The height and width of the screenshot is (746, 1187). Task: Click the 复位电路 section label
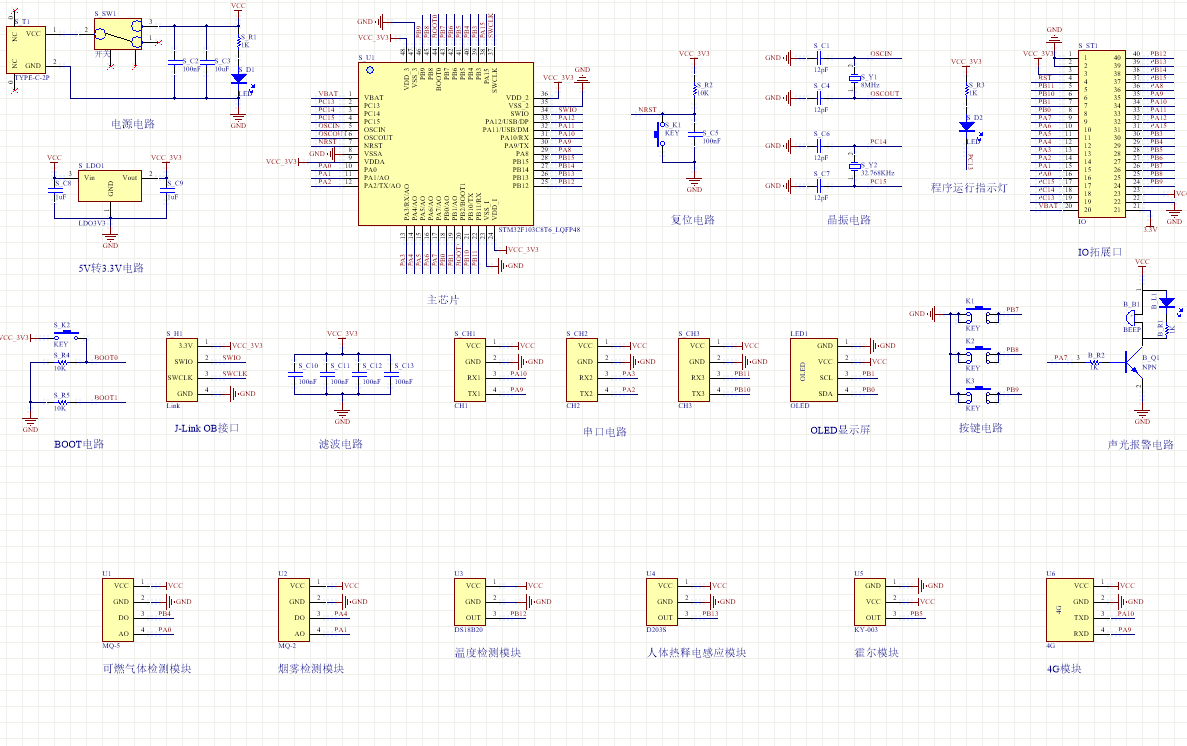click(693, 220)
